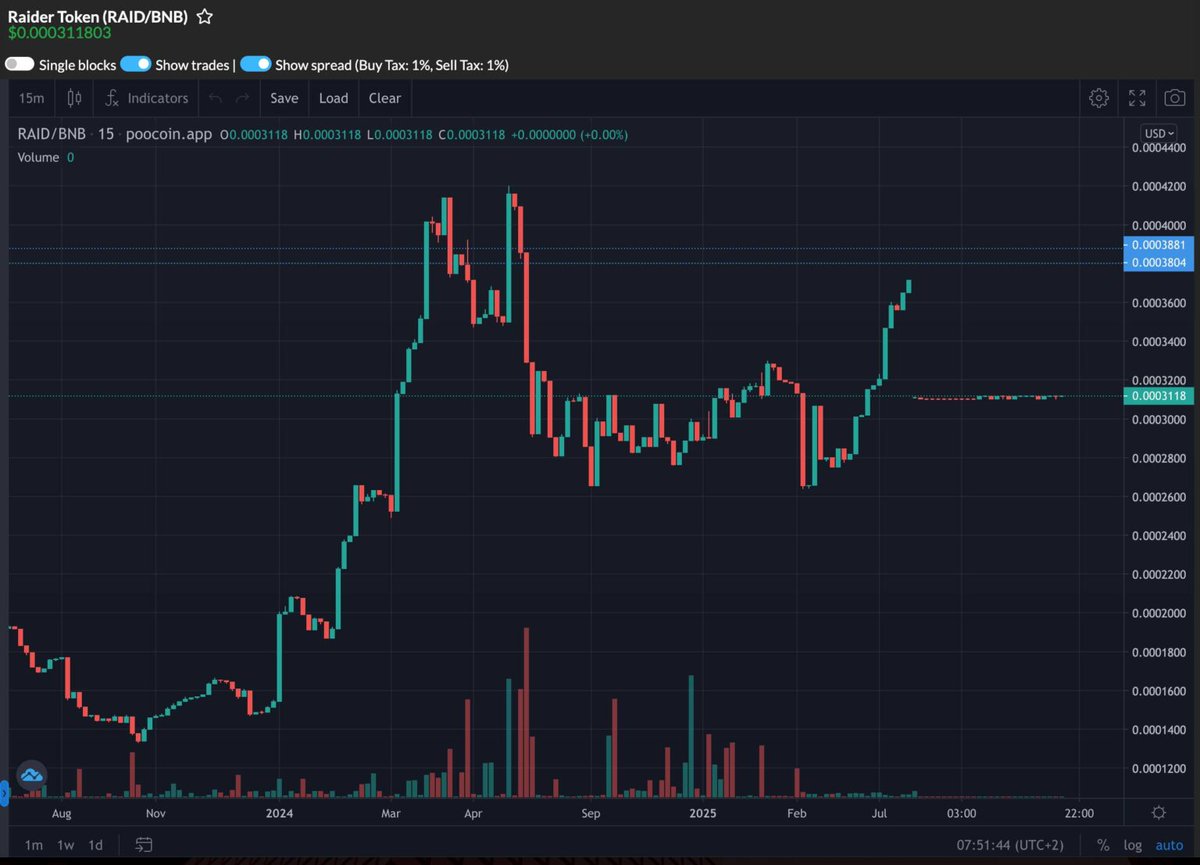Load a saved chart layout
Viewport: 1200px width, 865px height.
(333, 98)
